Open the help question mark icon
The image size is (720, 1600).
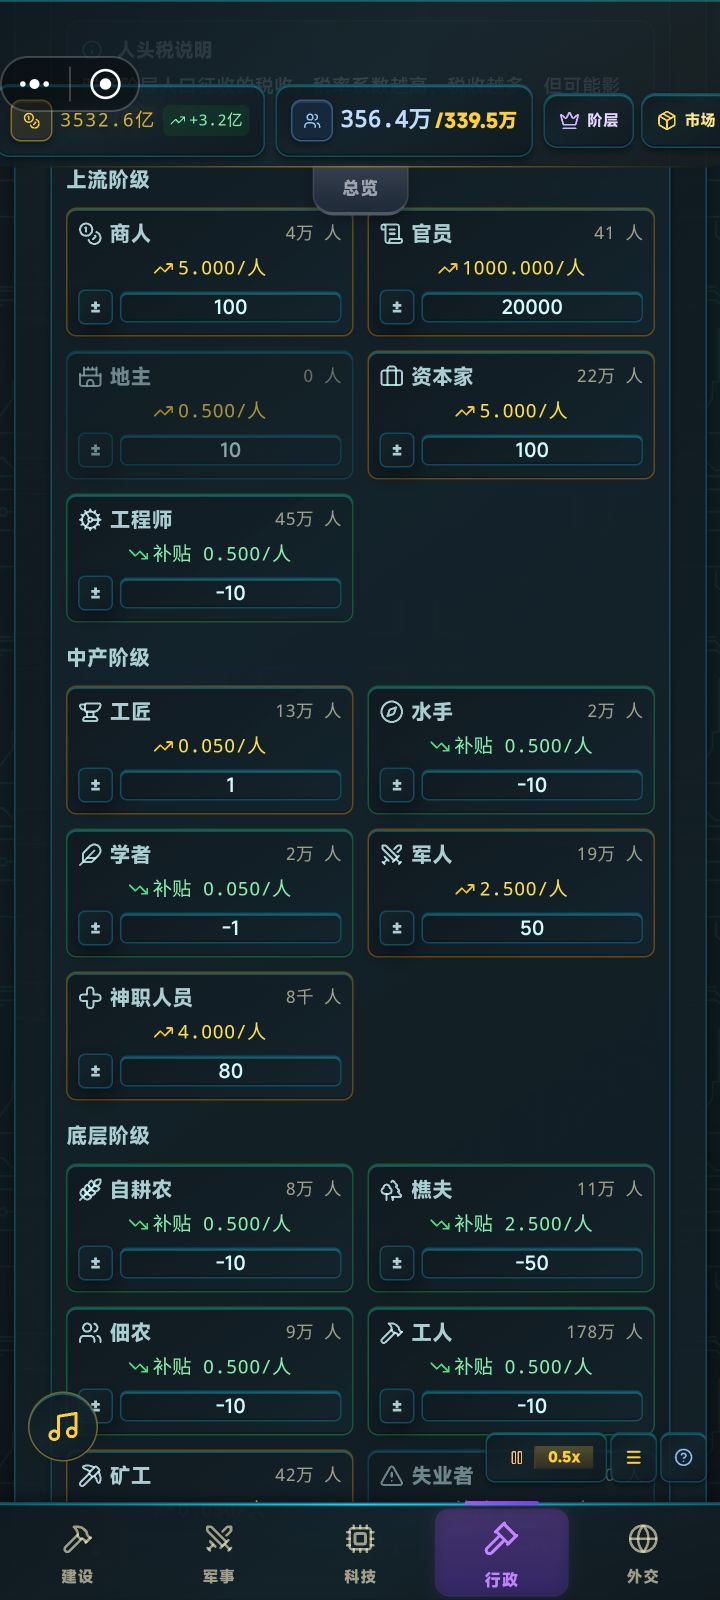click(x=684, y=1458)
